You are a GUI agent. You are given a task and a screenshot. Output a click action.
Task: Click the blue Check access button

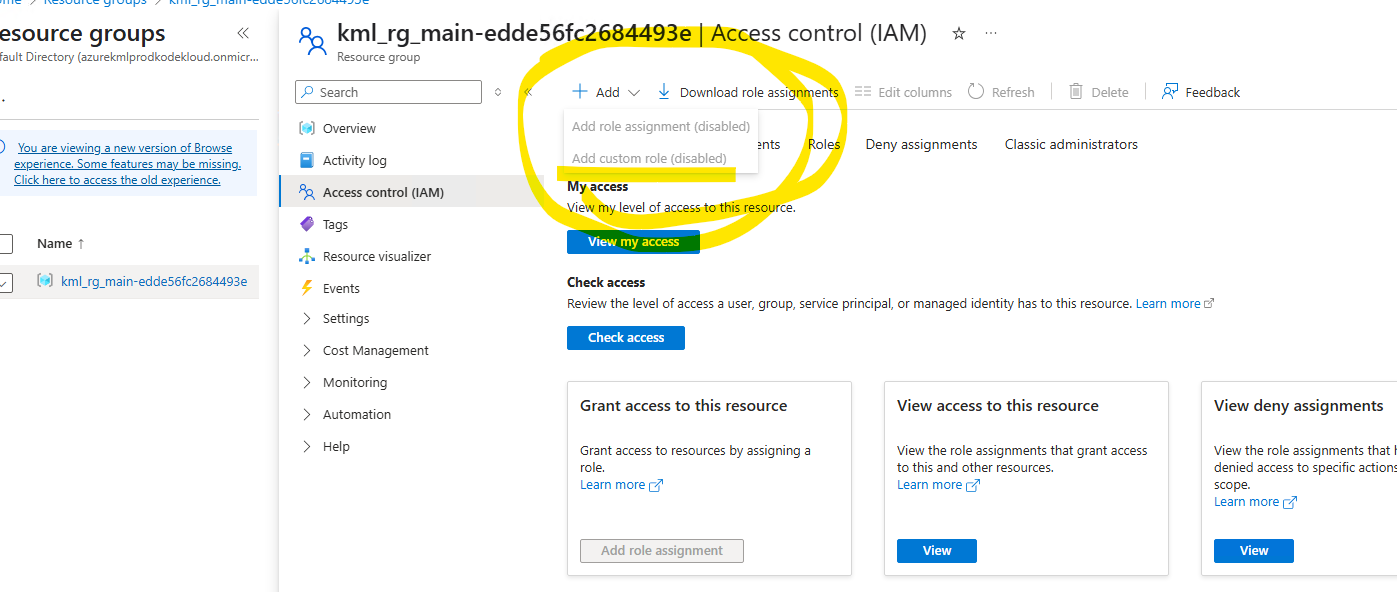tap(626, 338)
